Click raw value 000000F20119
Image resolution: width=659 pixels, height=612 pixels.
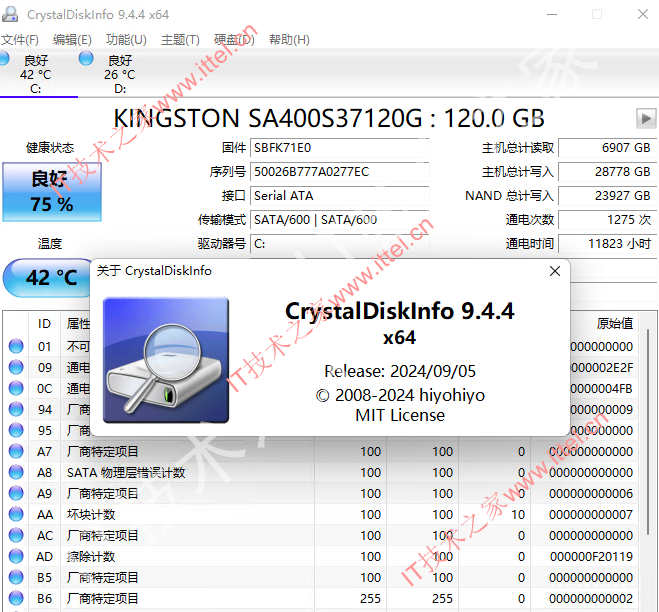click(x=591, y=557)
